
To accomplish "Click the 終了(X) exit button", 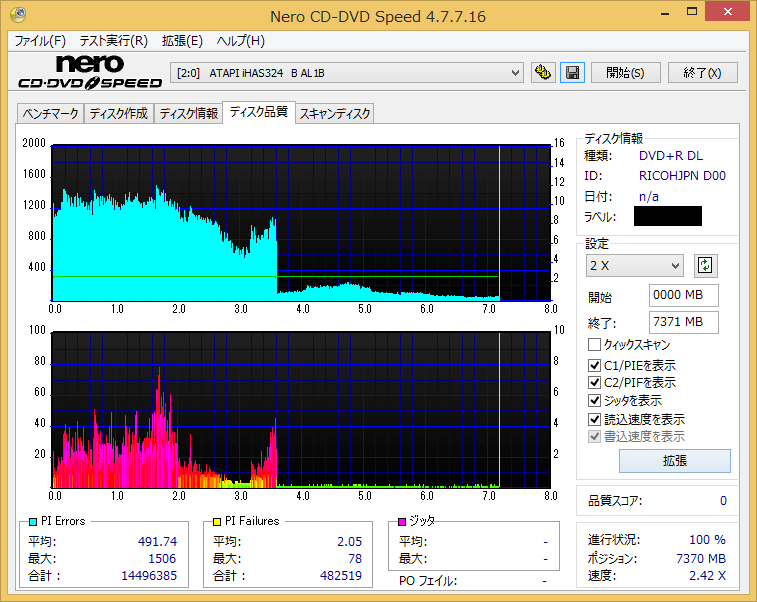I will tap(702, 73).
